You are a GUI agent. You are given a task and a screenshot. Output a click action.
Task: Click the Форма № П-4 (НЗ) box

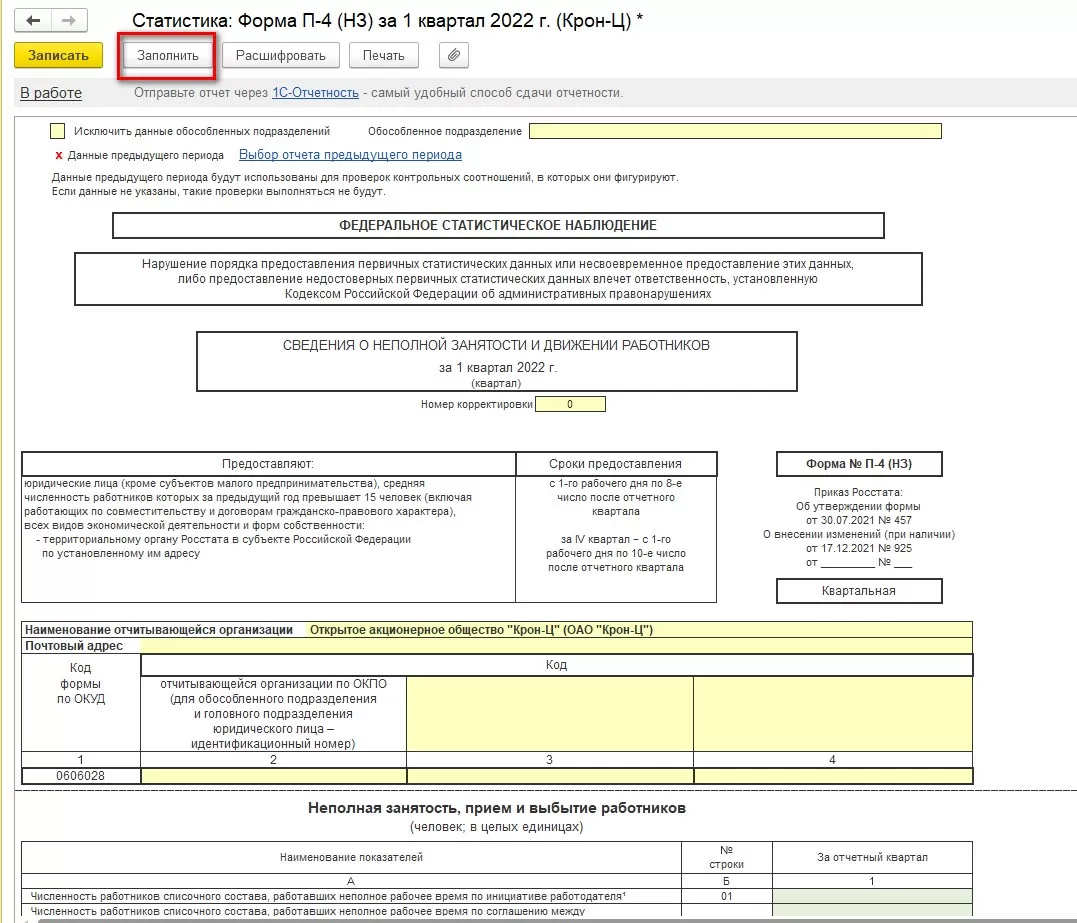pyautogui.click(x=859, y=464)
